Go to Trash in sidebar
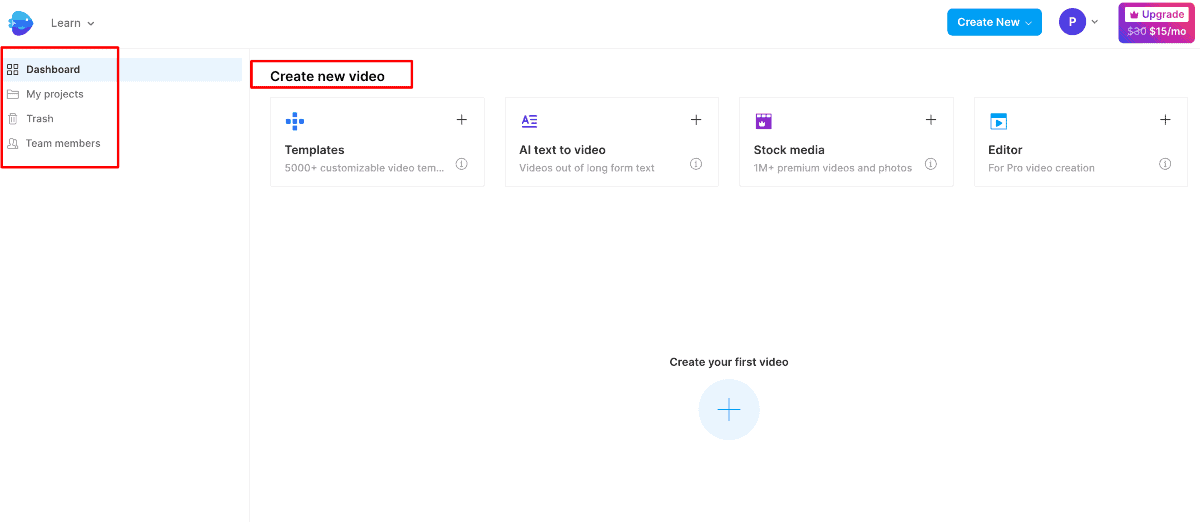This screenshot has width=1200, height=522. [x=40, y=119]
